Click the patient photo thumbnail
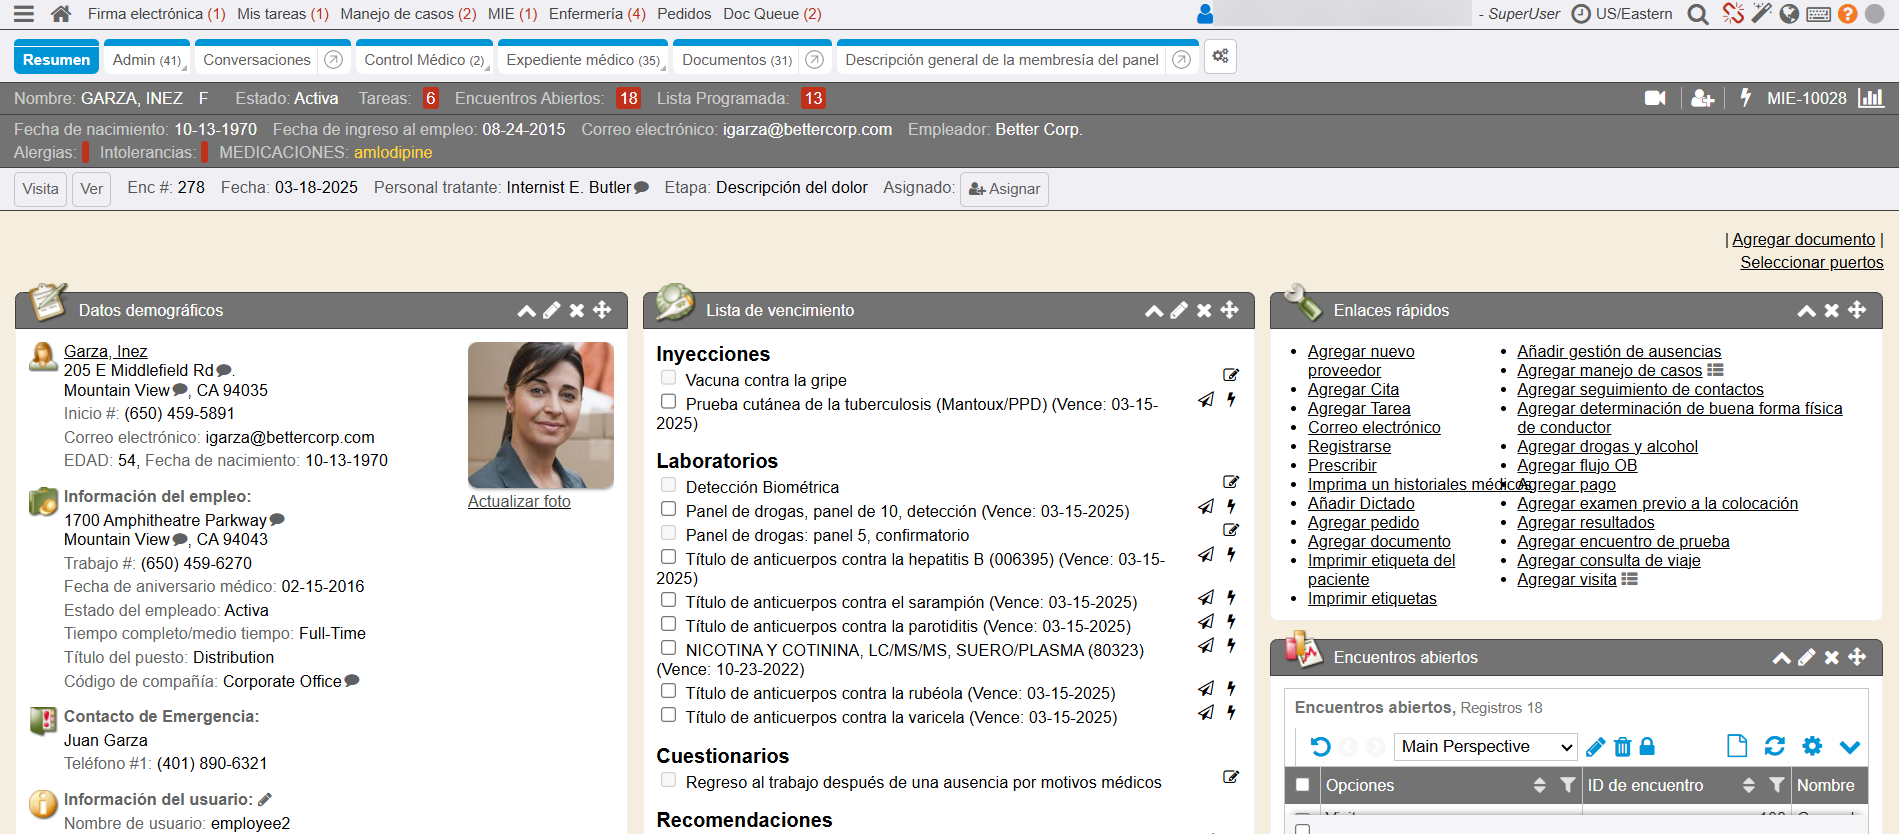1900x834 pixels. pyautogui.click(x=540, y=415)
